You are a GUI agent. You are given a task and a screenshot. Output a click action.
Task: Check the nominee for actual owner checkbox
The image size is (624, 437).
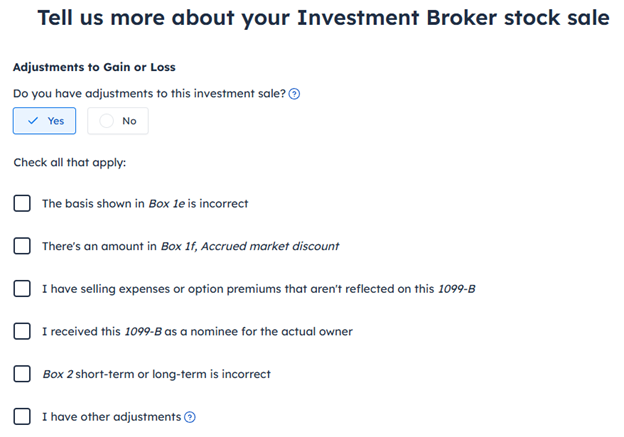pos(22,331)
